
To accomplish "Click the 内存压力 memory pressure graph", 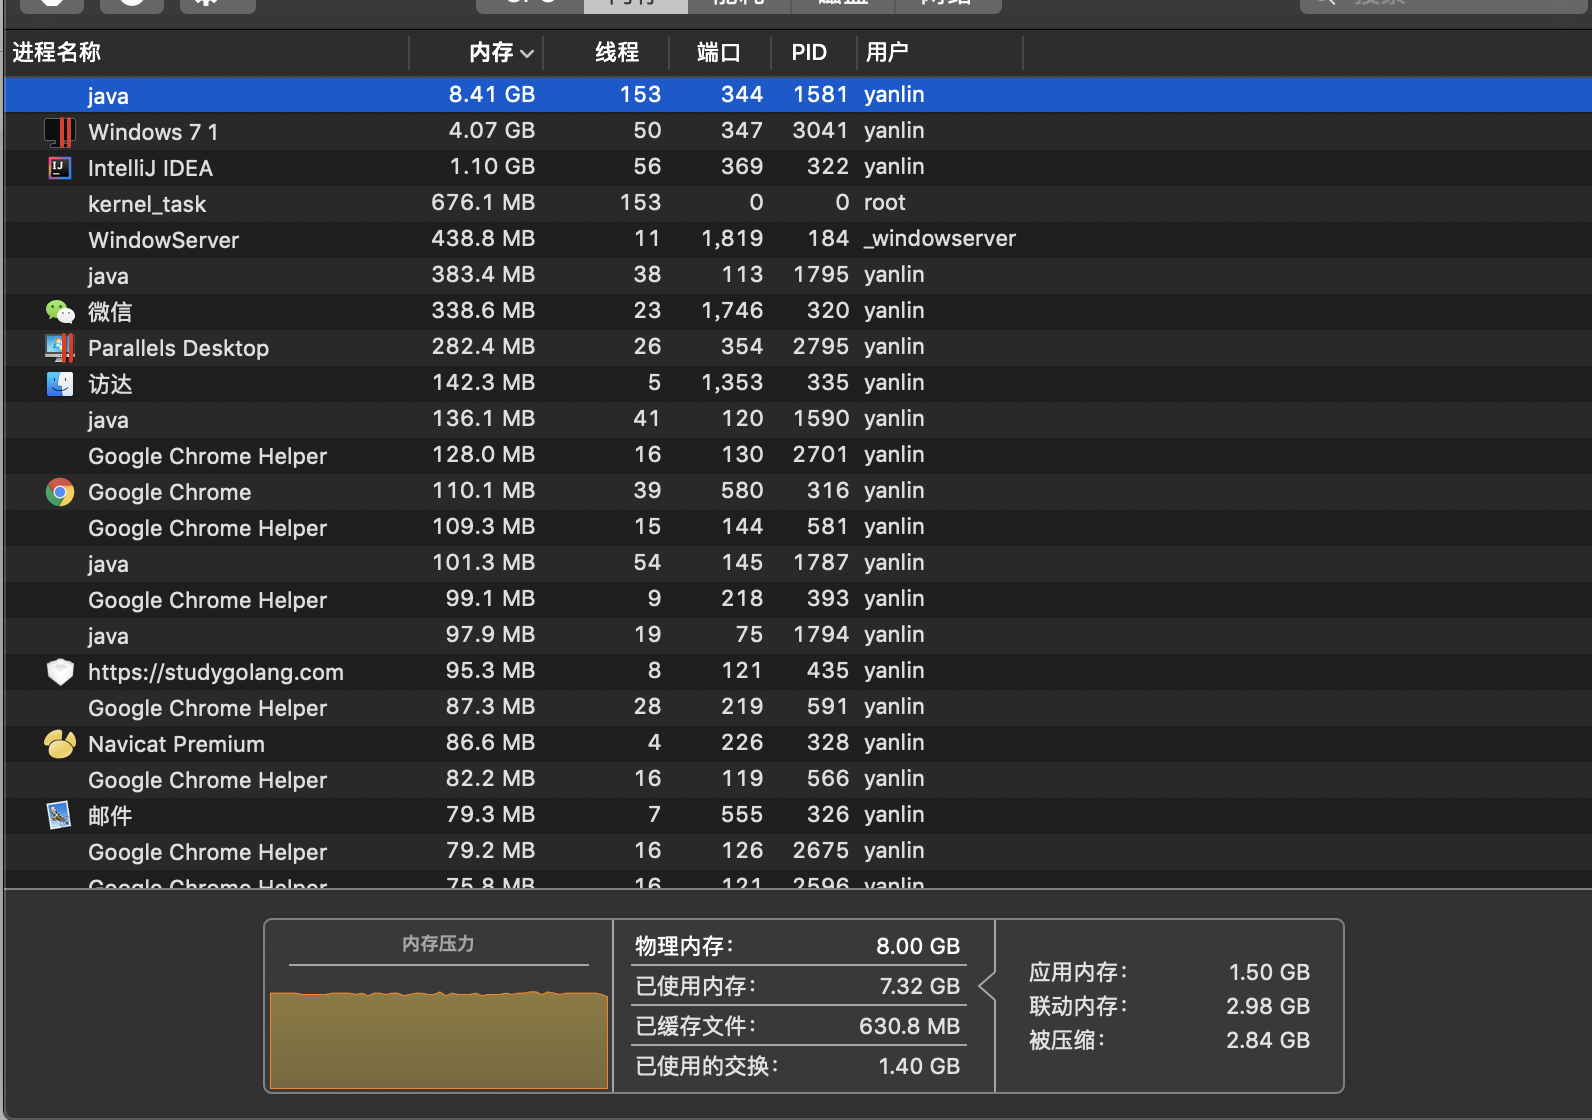I will pos(438,1039).
